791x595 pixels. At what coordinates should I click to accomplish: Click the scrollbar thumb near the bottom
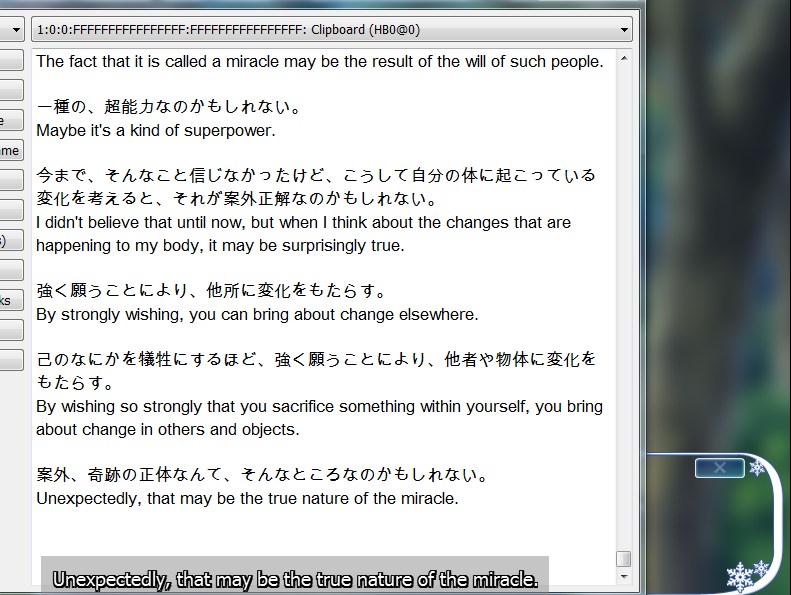[624, 559]
